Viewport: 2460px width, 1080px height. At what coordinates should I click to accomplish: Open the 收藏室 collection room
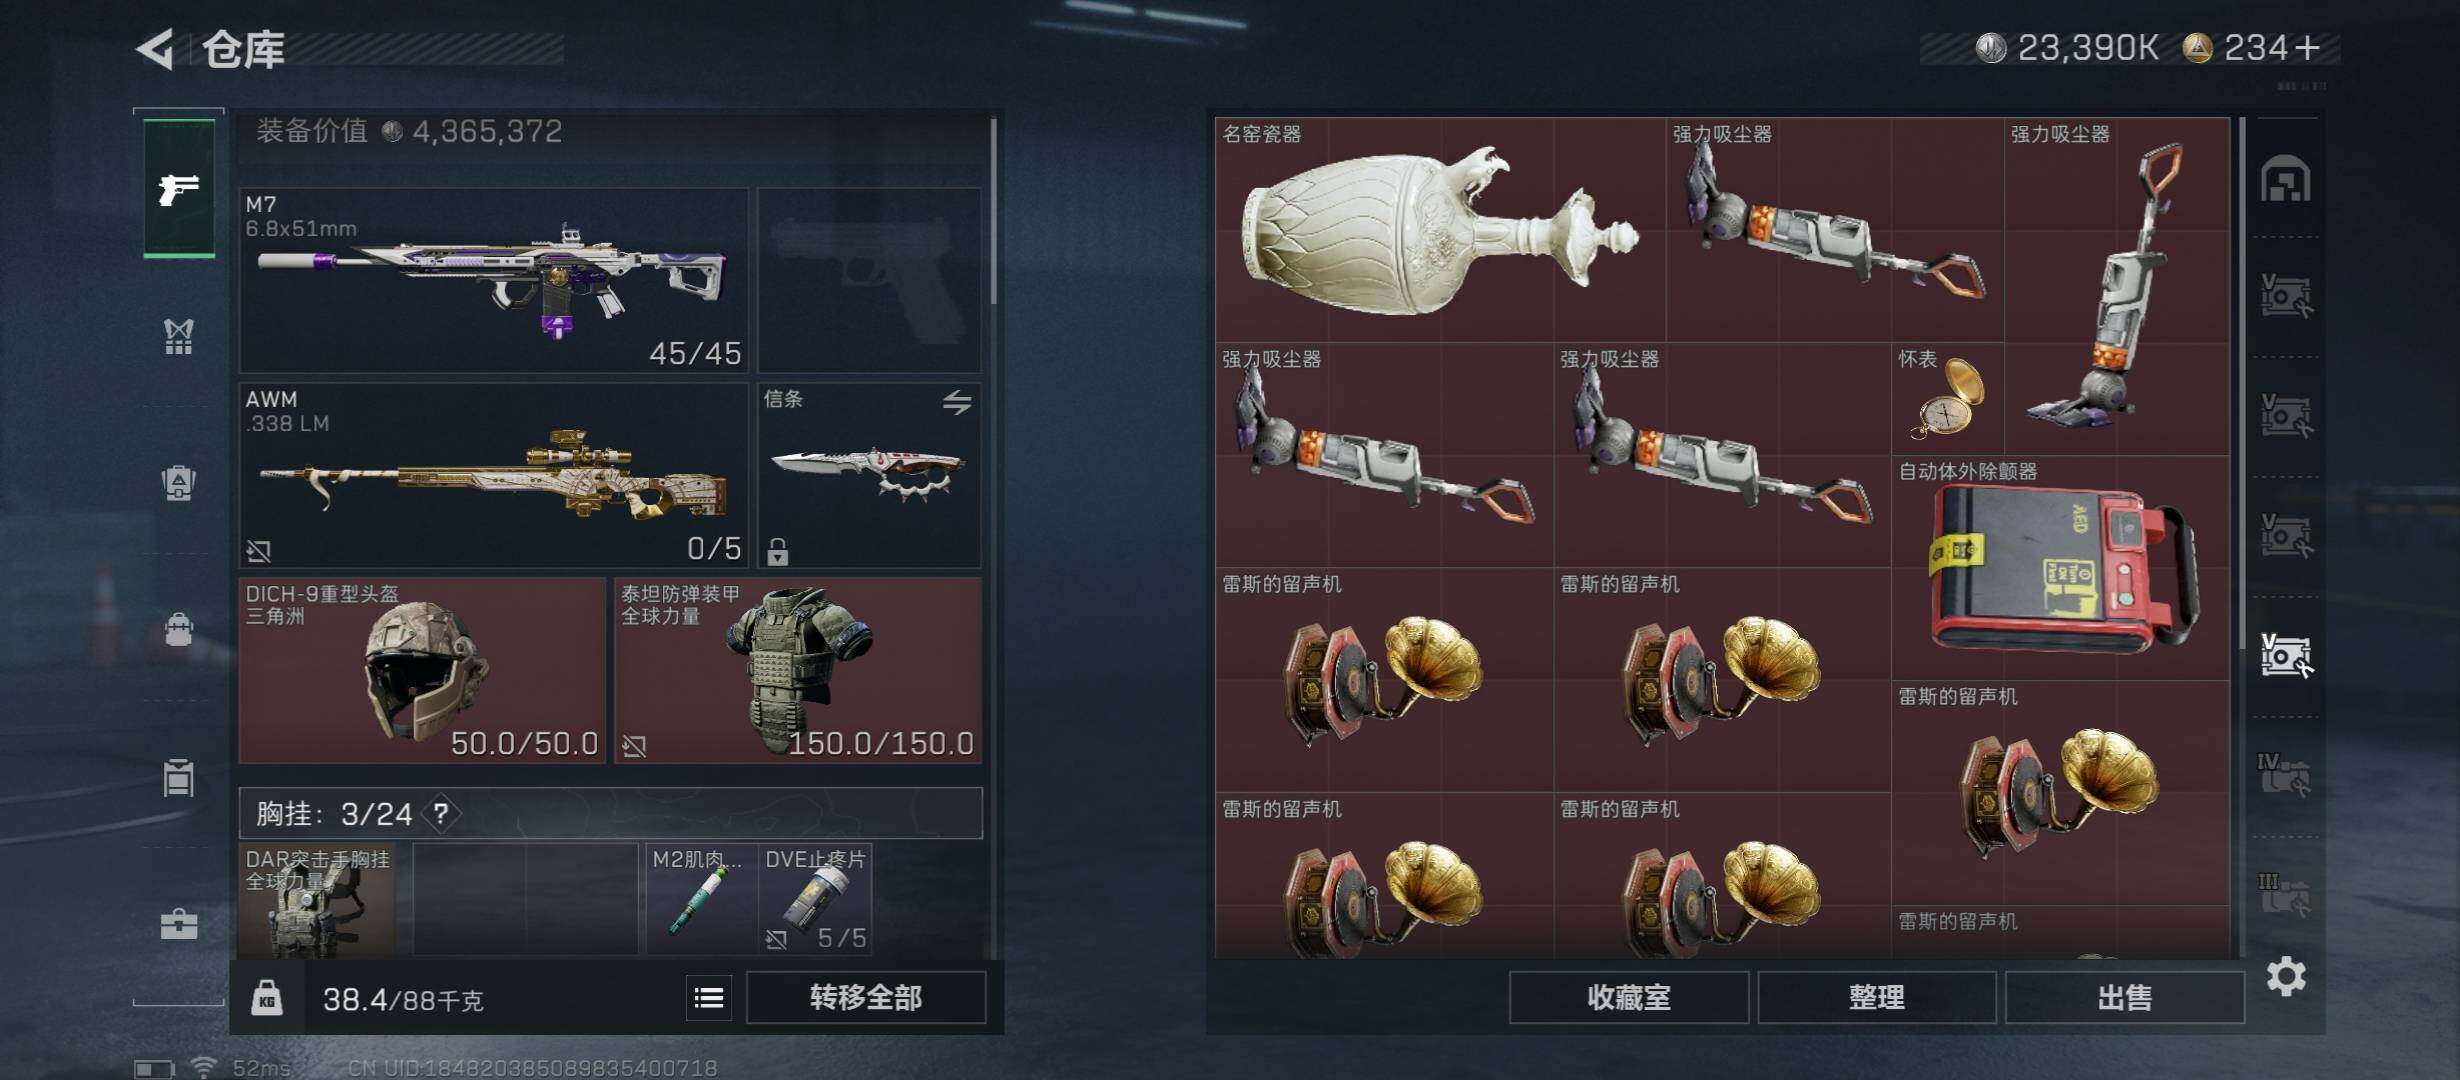(x=1629, y=998)
